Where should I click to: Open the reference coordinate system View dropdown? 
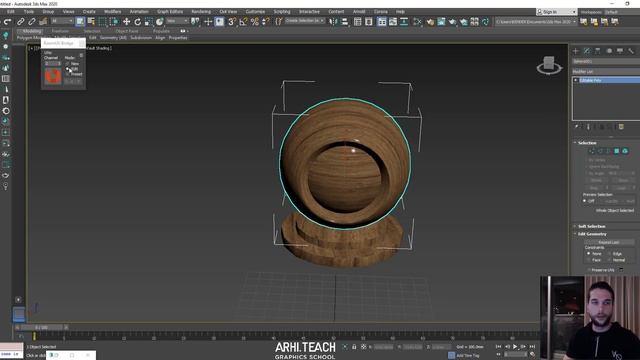178,21
